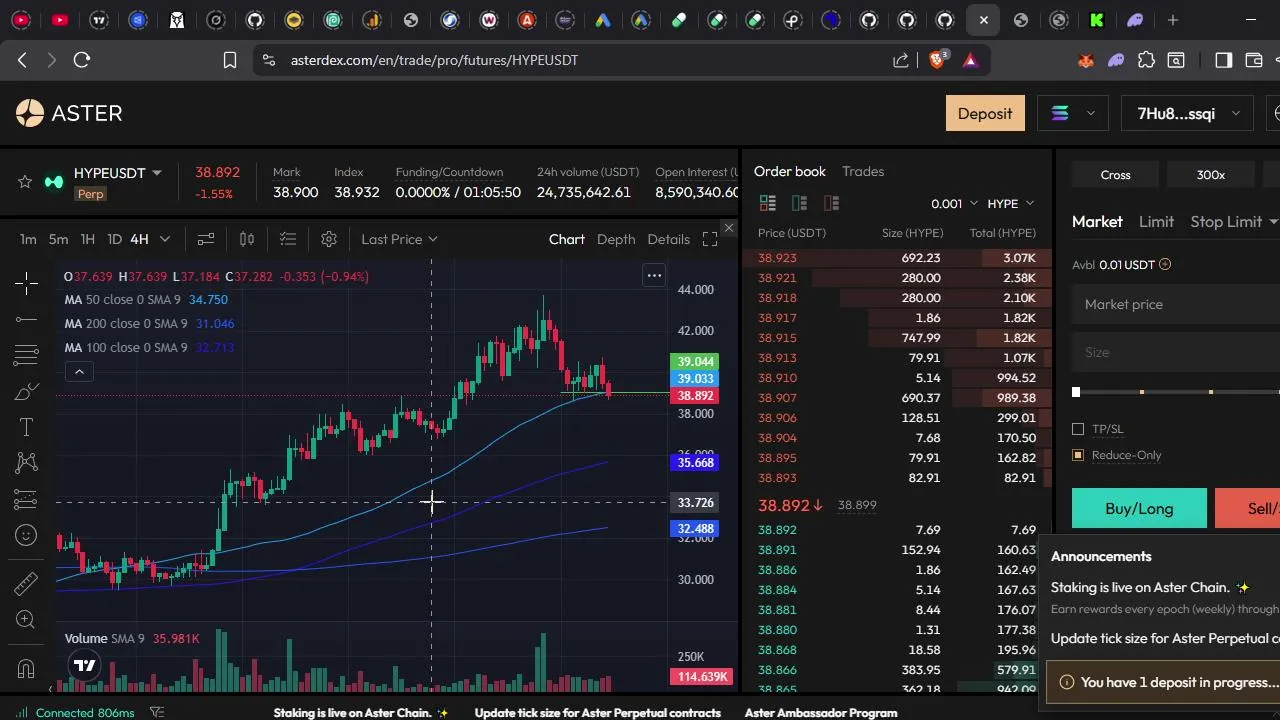
Task: Reload the browser page
Action: (82, 60)
